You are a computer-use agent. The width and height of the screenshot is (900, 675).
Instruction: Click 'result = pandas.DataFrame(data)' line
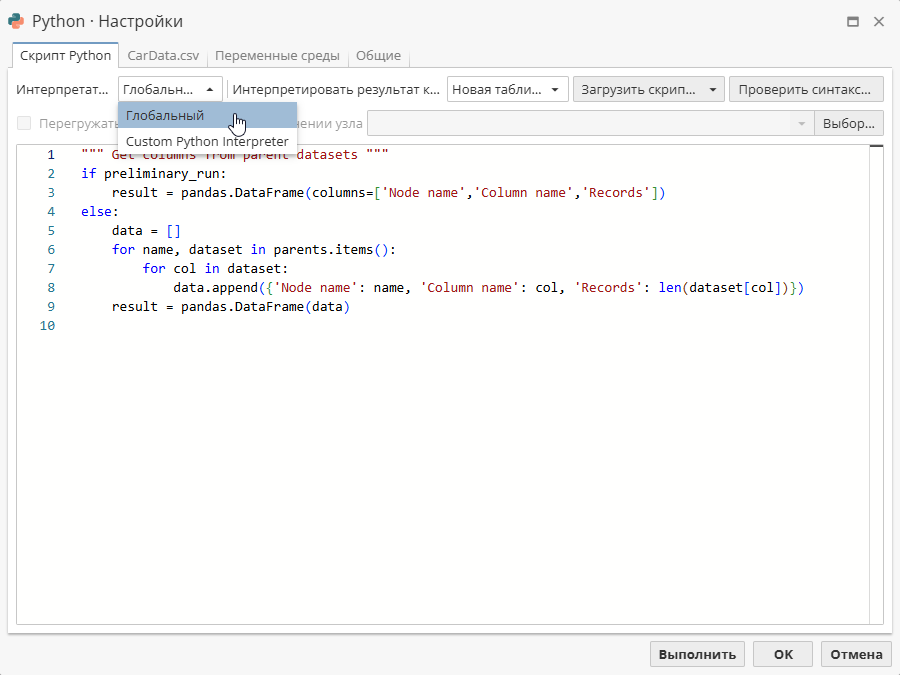[231, 306]
